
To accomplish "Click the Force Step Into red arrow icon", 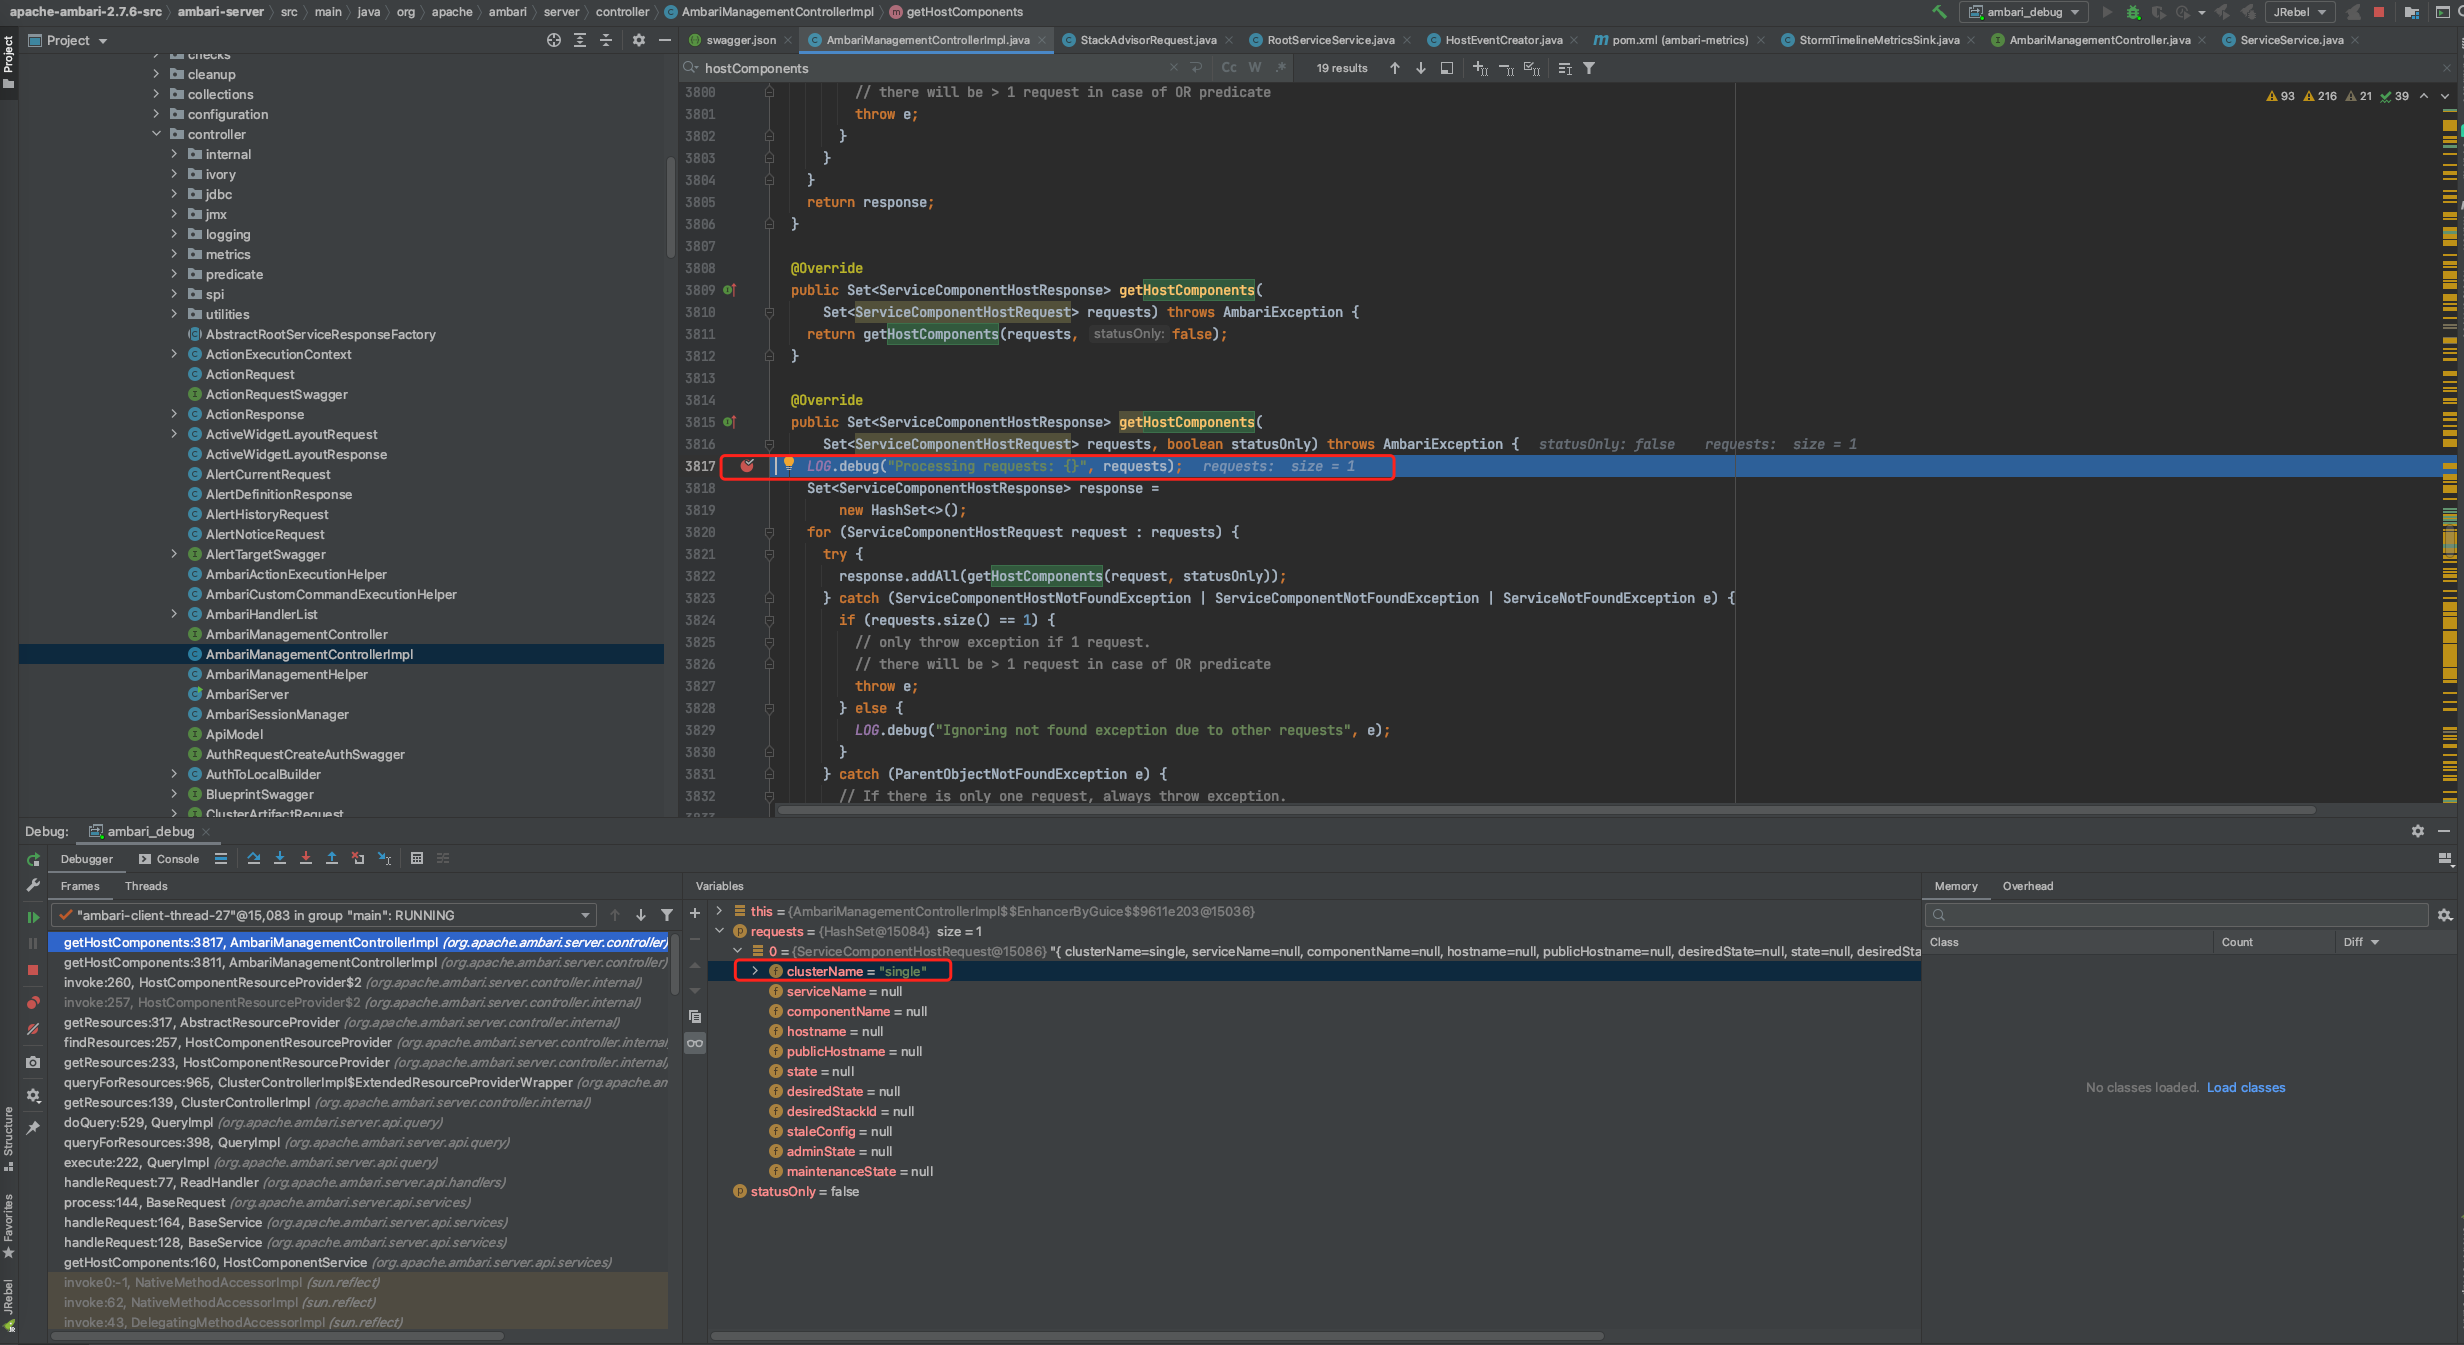I will [306, 858].
